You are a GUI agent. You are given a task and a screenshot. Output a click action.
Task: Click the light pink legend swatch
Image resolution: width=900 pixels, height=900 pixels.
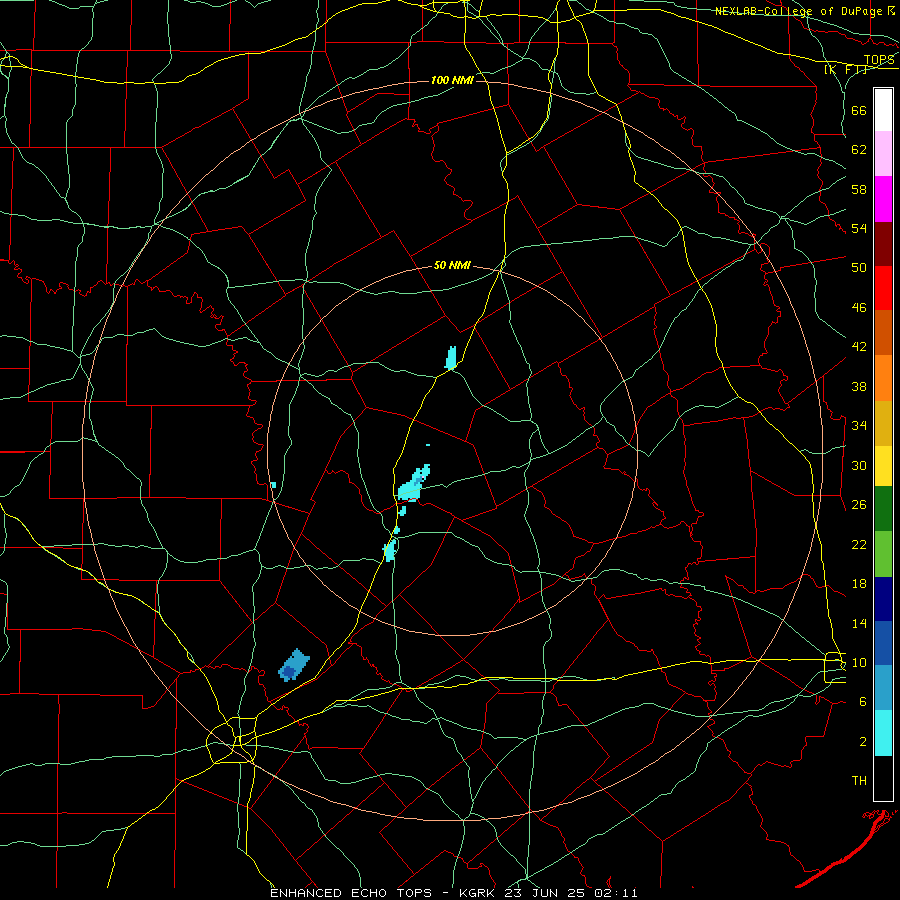[883, 154]
